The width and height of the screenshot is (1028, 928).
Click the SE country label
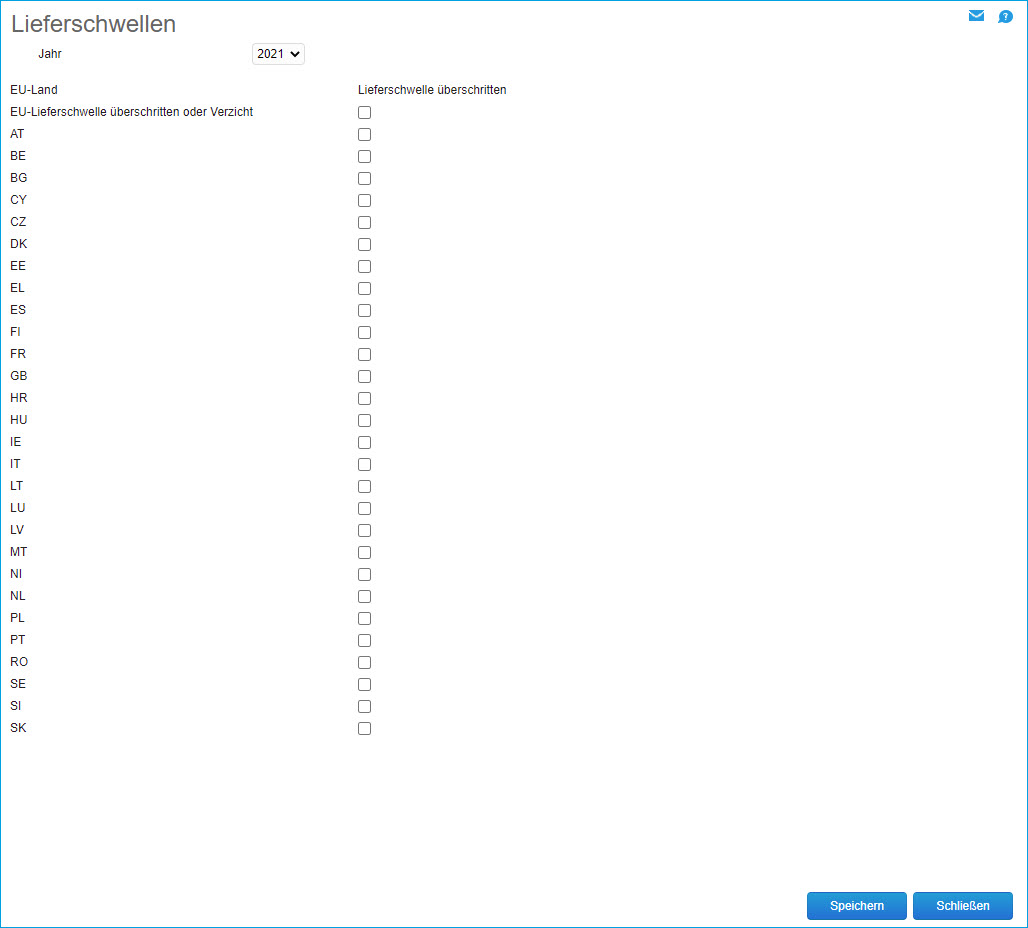18,683
